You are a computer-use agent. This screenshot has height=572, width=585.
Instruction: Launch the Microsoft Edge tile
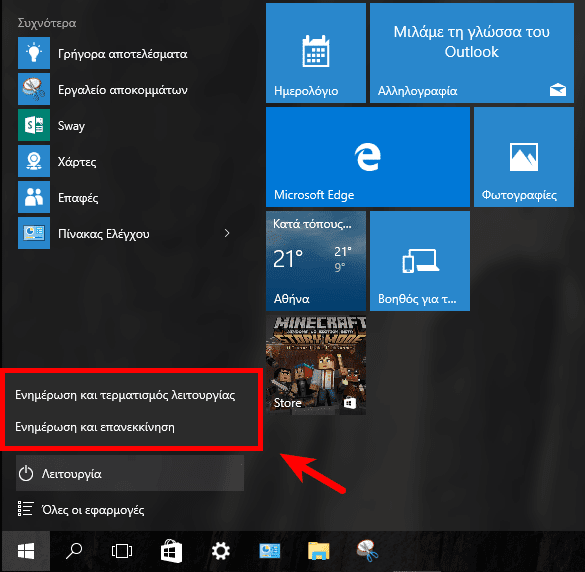(367, 157)
